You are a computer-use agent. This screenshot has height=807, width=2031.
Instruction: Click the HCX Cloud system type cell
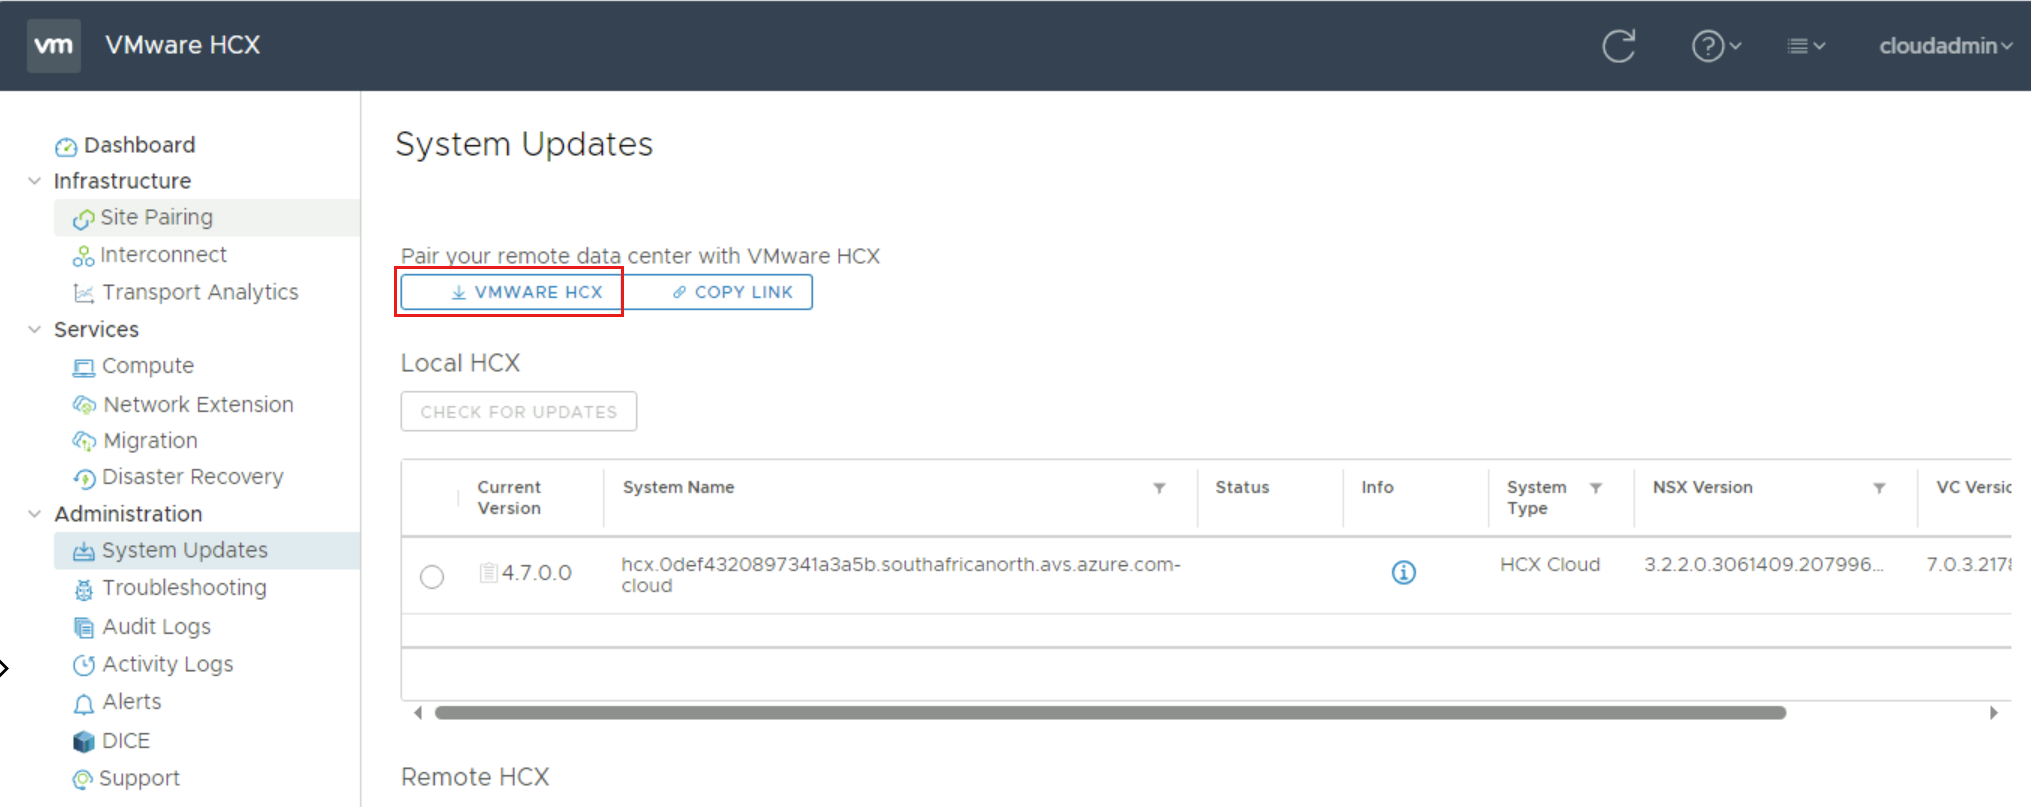click(x=1550, y=564)
